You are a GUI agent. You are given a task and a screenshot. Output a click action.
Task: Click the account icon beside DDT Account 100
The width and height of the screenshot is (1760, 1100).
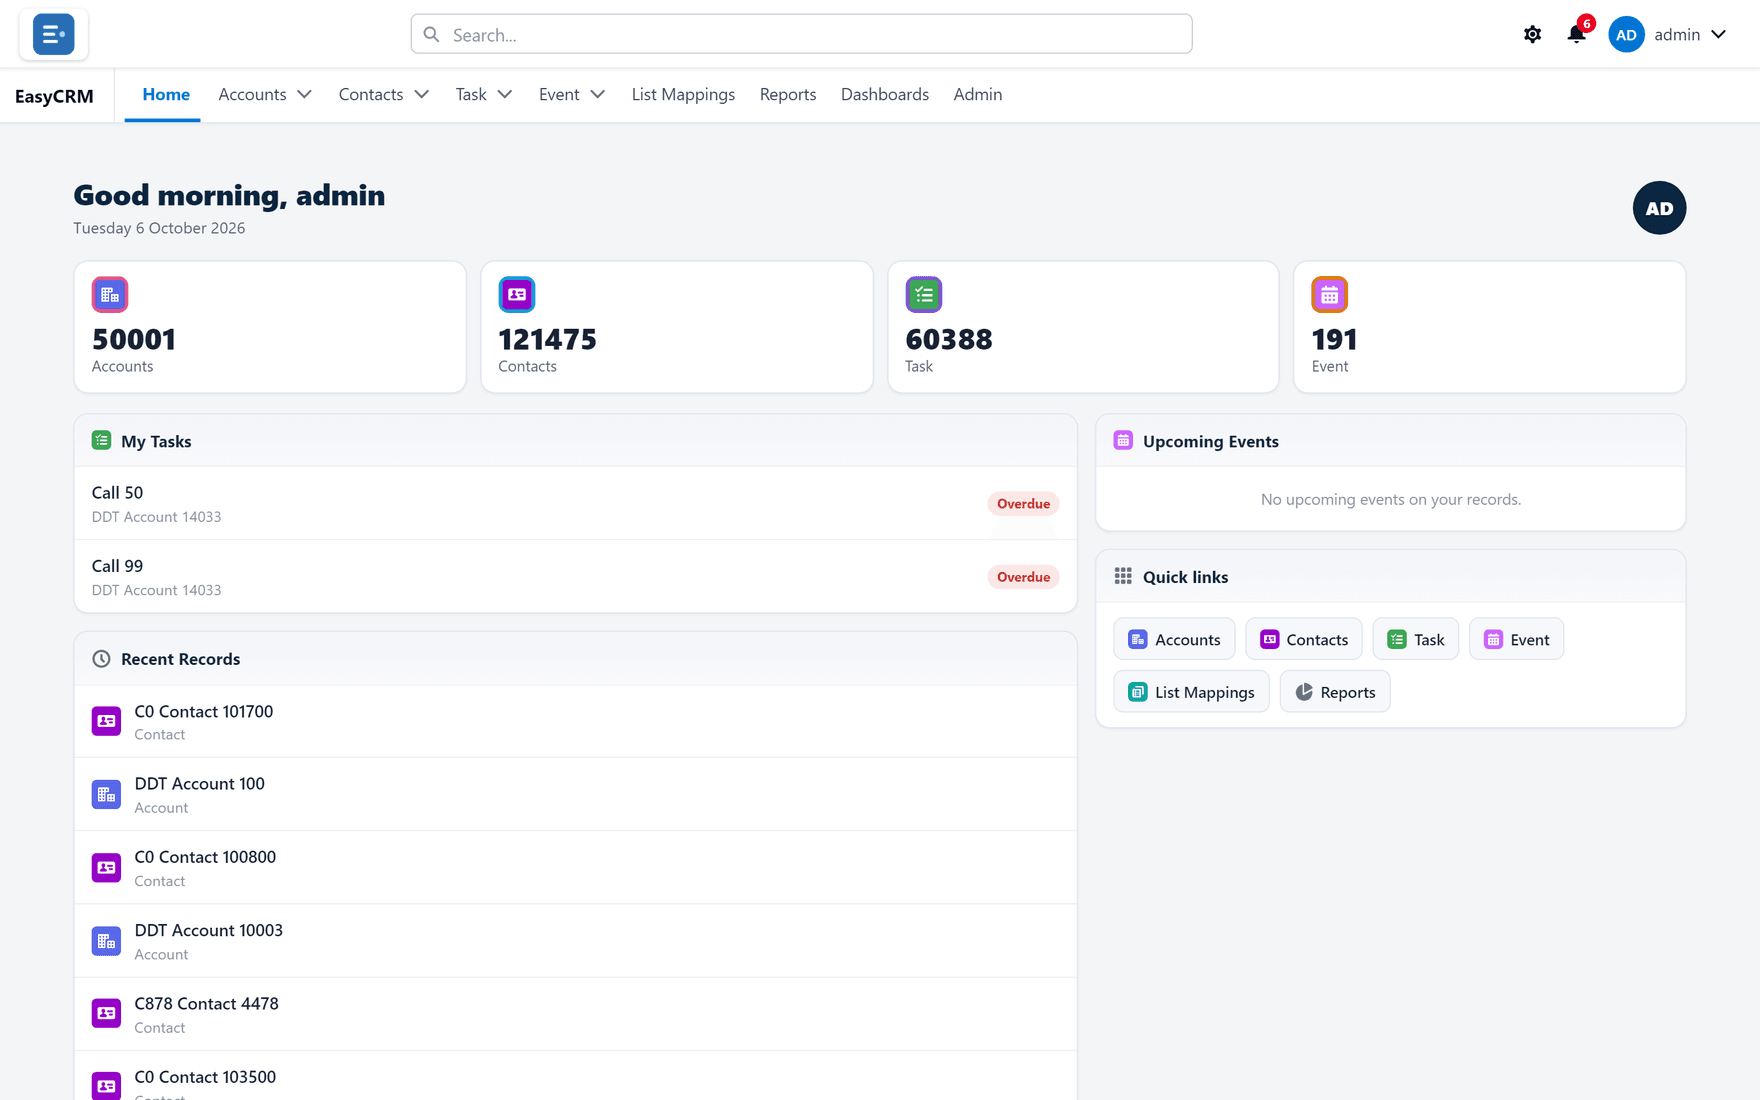pos(106,794)
